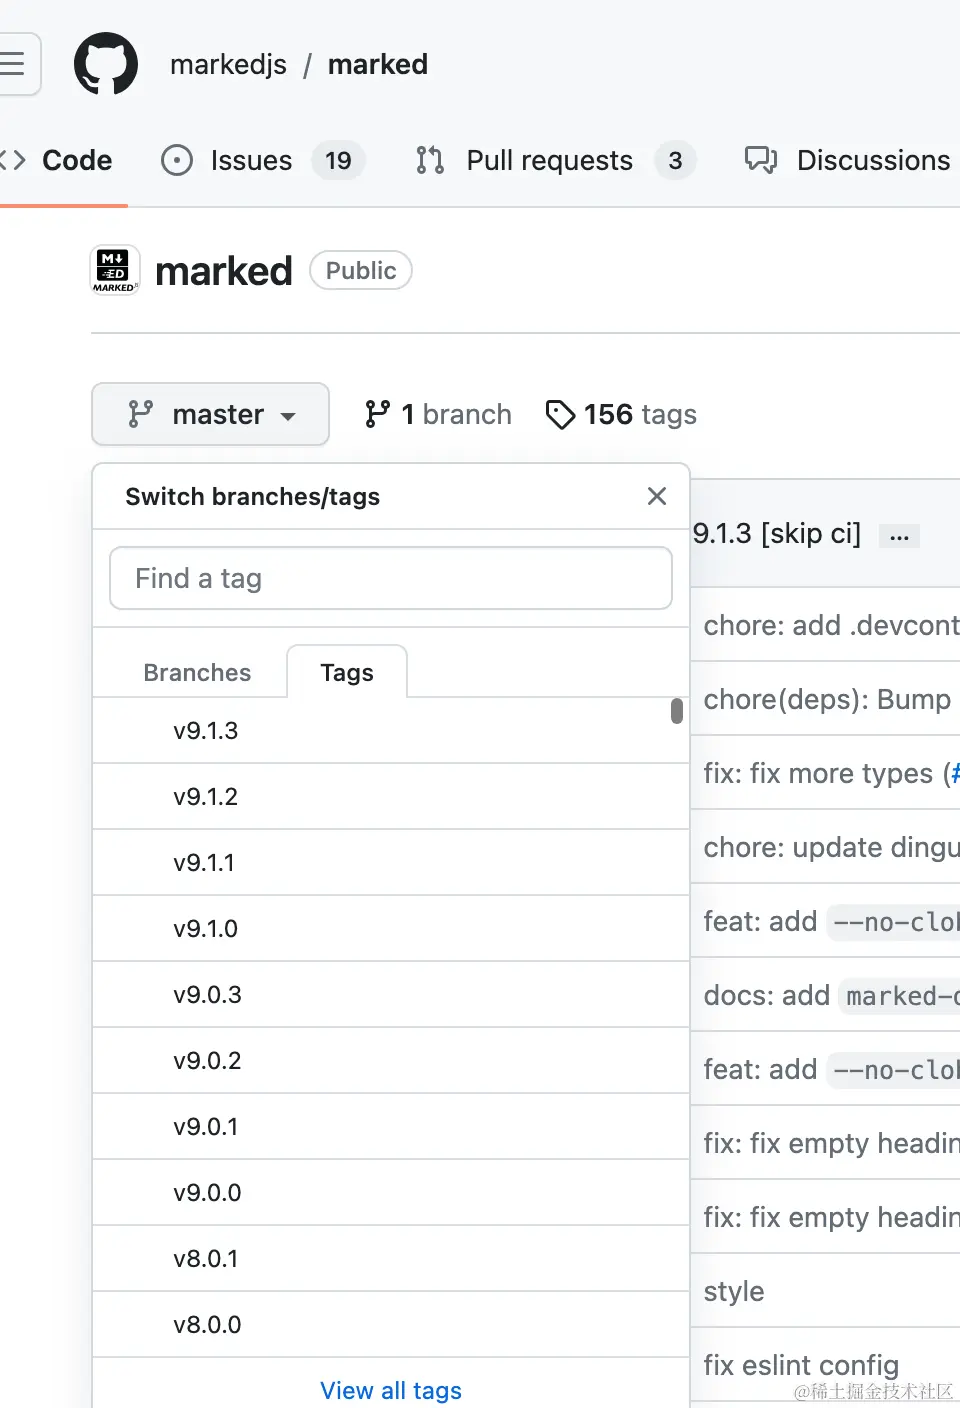Open the 1 branch link
This screenshot has width=960, height=1408.
coord(438,414)
